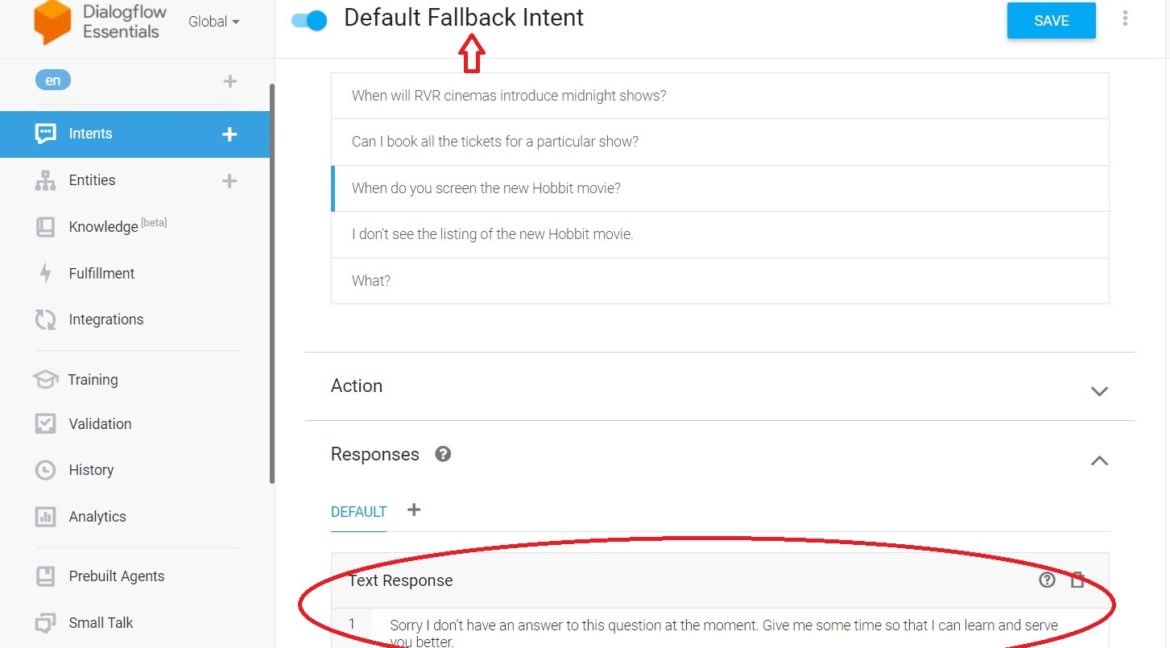Select the Integrations sidebar icon
1170x648 pixels.
(45, 319)
